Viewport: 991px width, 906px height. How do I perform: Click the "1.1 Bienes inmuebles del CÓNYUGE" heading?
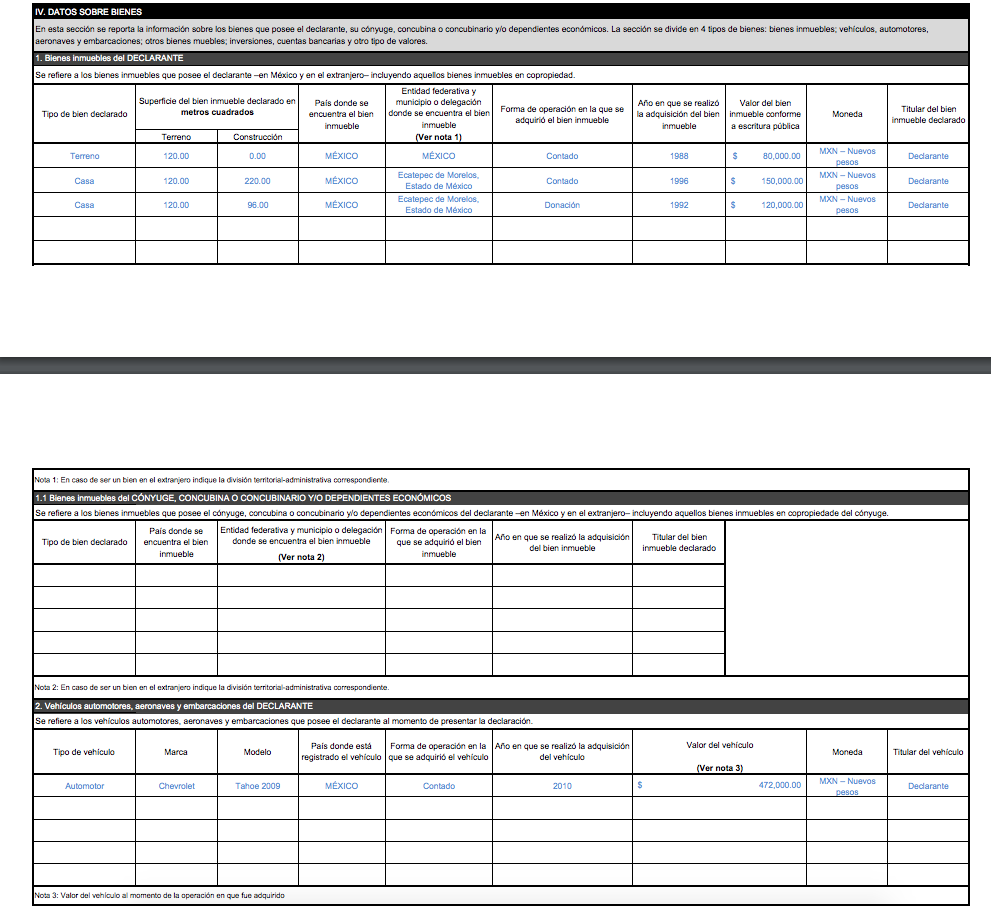click(x=242, y=498)
